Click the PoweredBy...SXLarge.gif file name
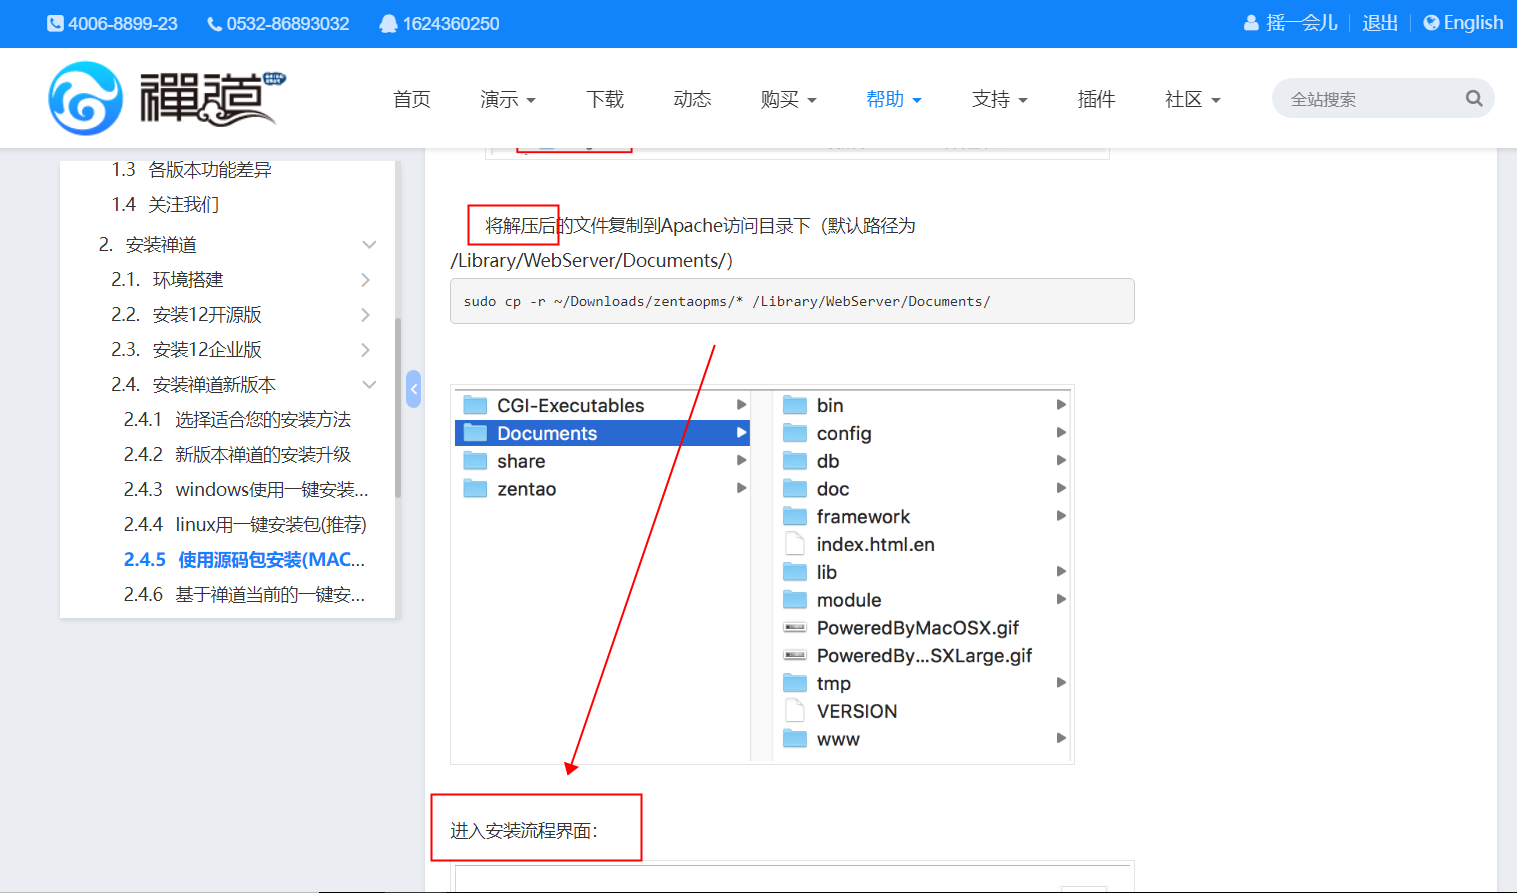Image resolution: width=1517 pixels, height=893 pixels. tap(924, 656)
